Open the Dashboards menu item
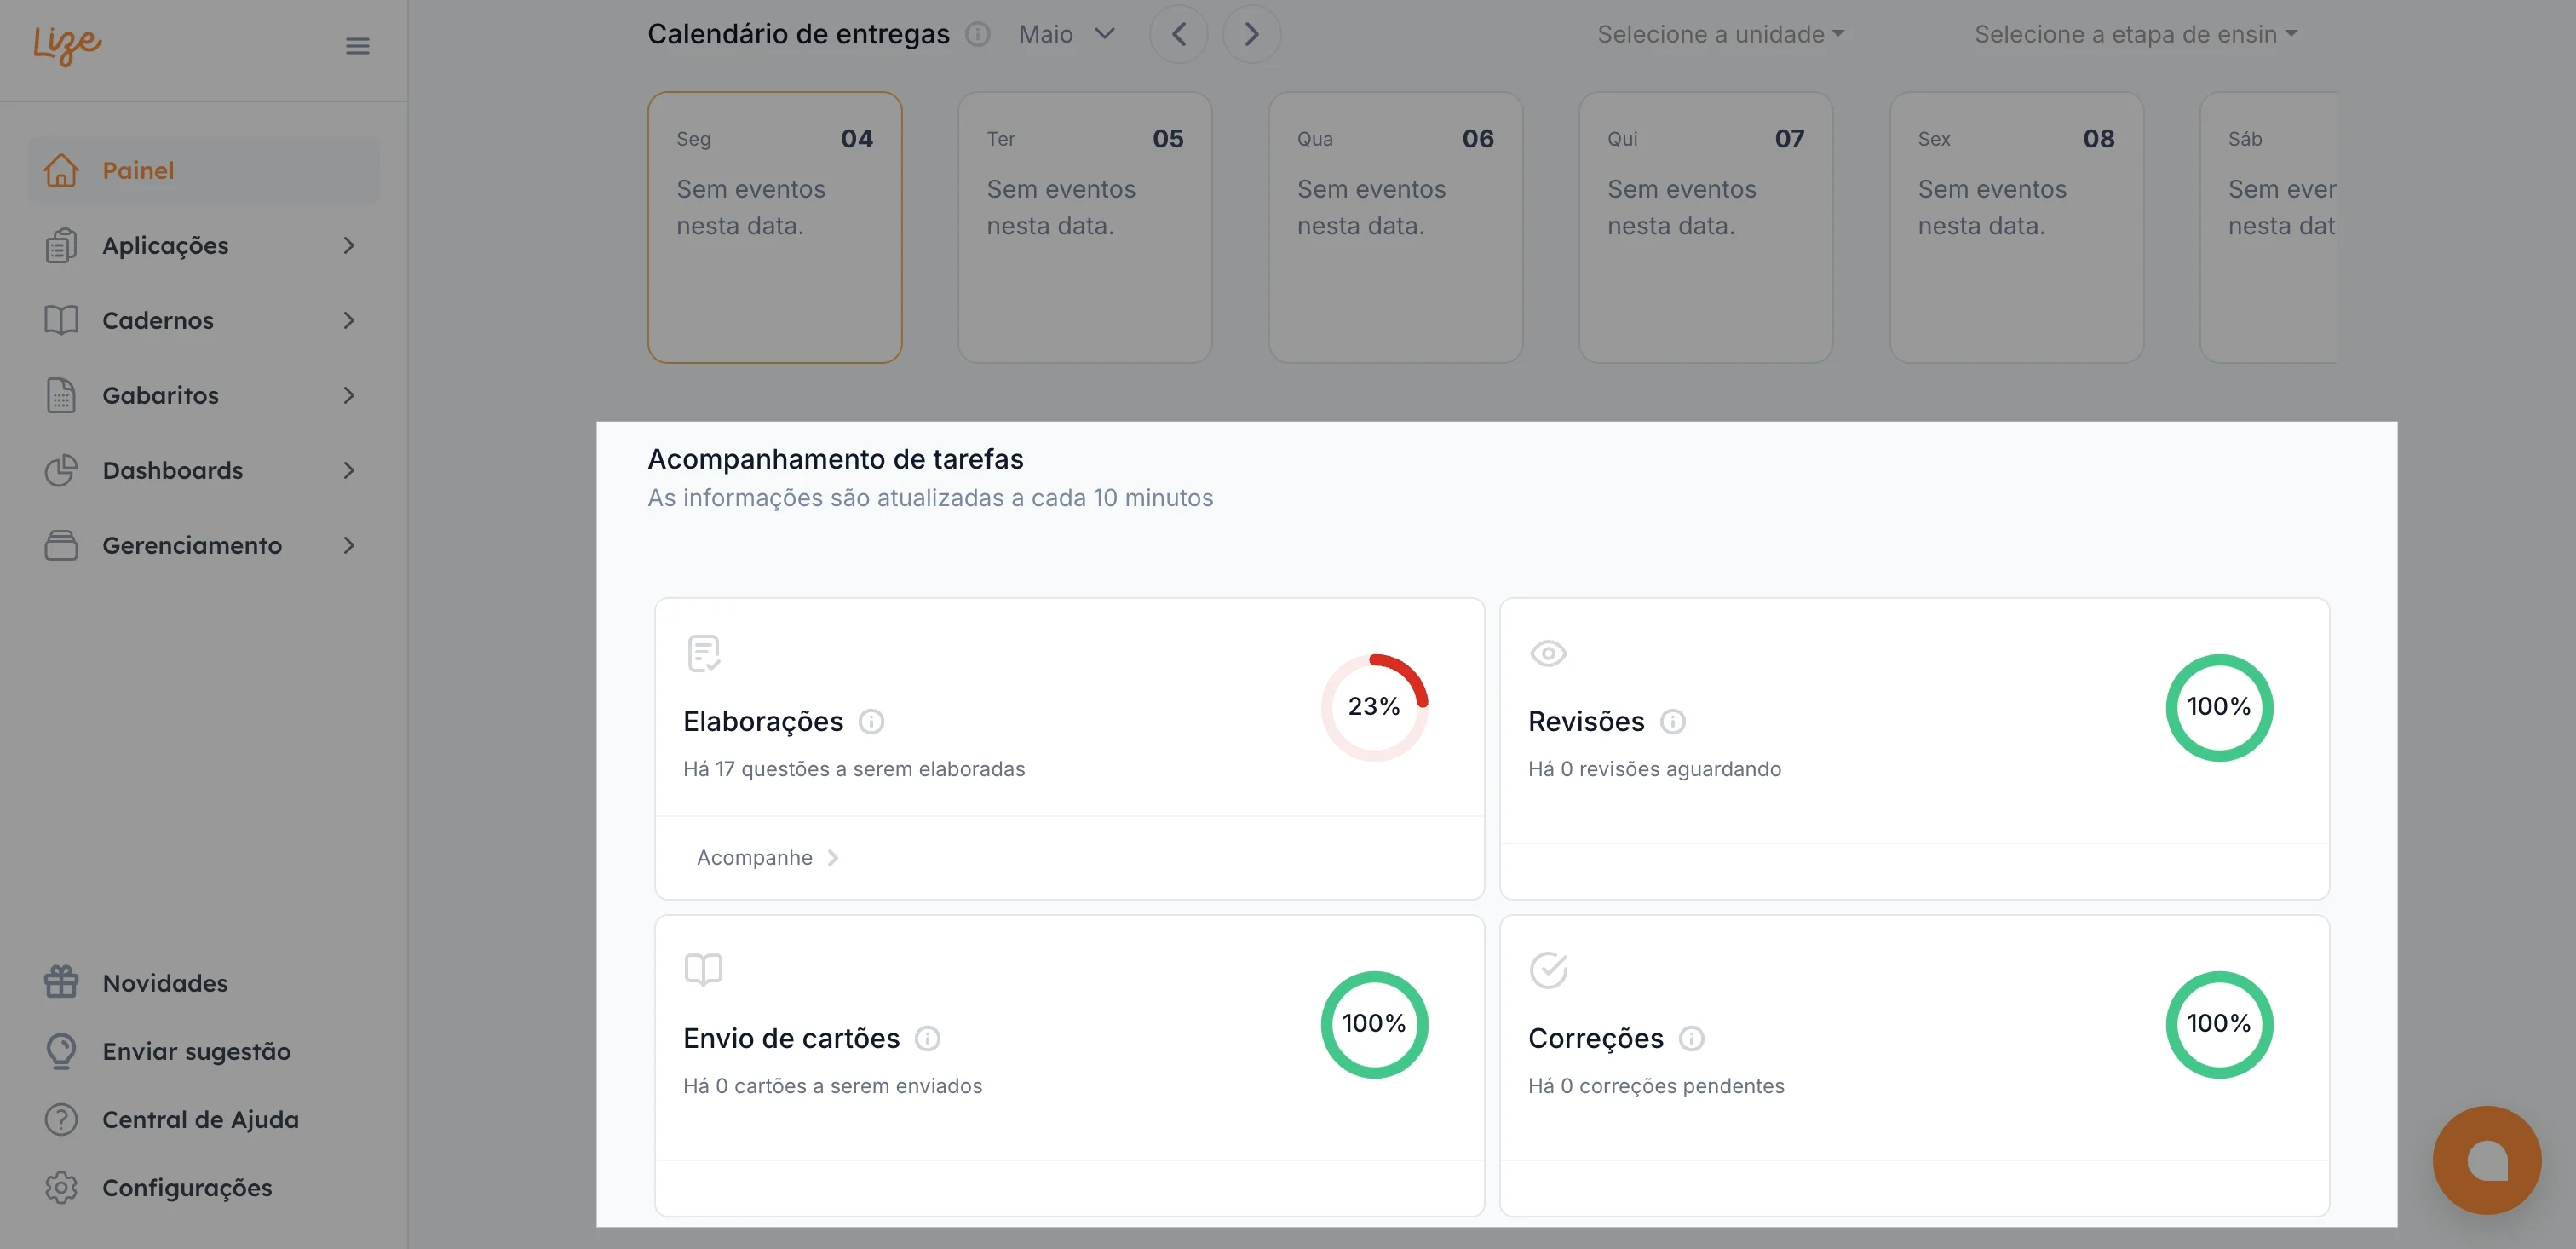This screenshot has width=2576, height=1249. (x=204, y=470)
